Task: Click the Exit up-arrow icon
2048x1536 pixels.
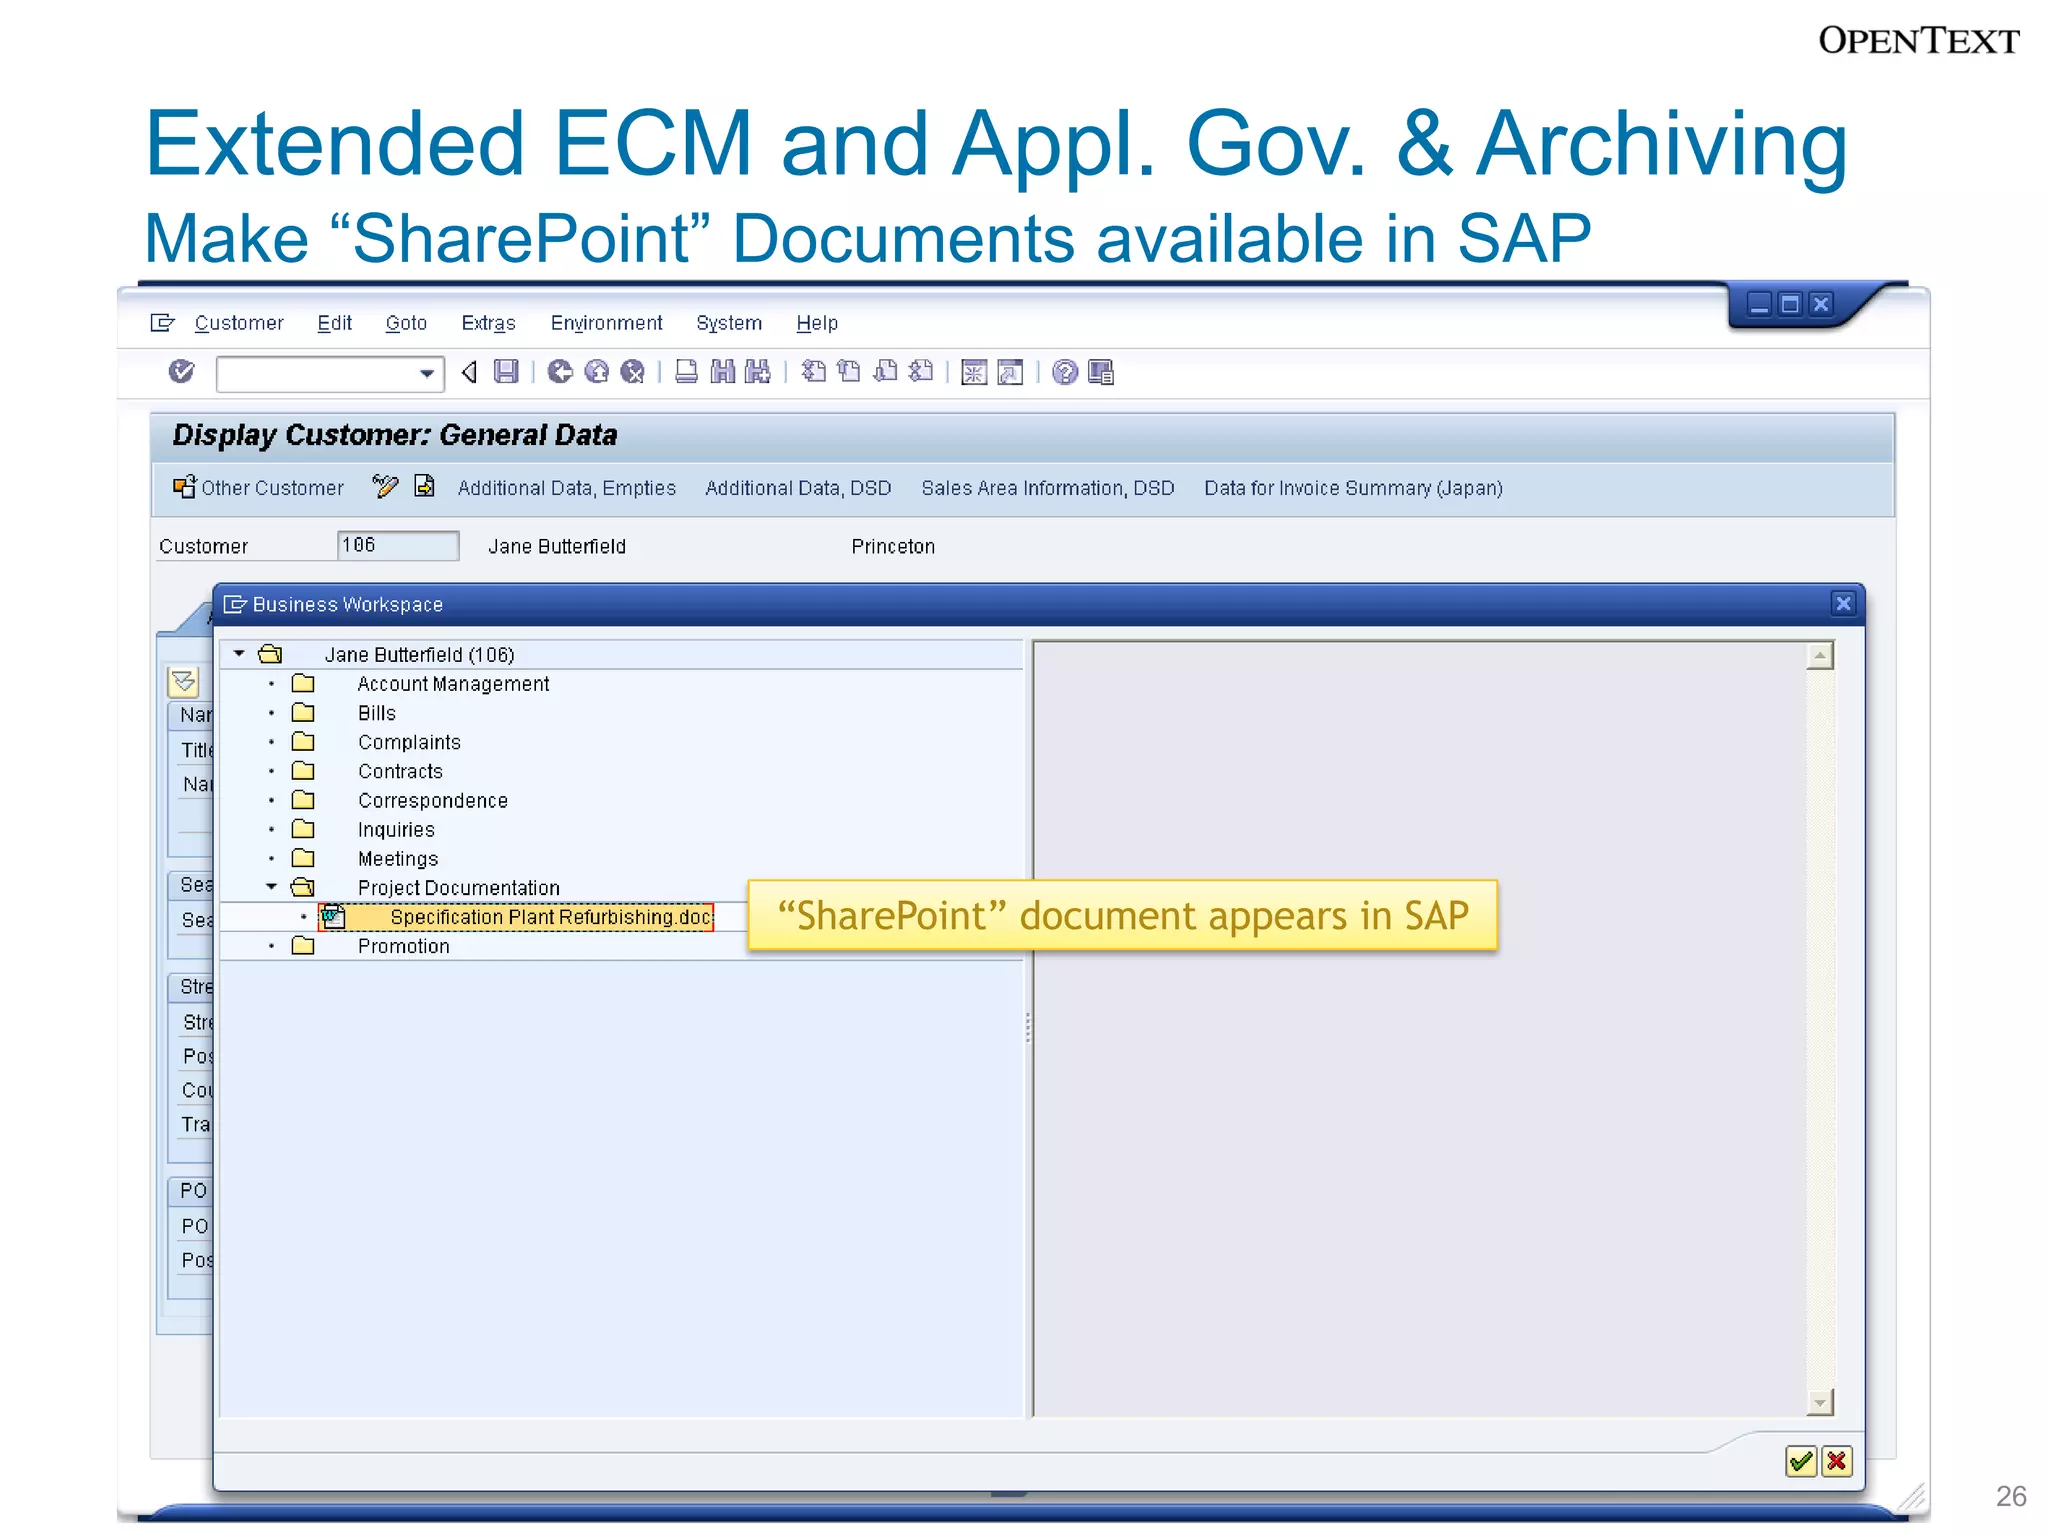Action: [597, 372]
